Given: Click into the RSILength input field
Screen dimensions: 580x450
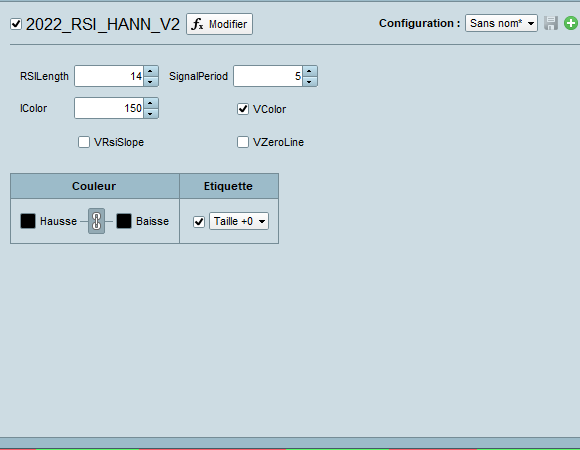Looking at the screenshot, I should [x=109, y=76].
